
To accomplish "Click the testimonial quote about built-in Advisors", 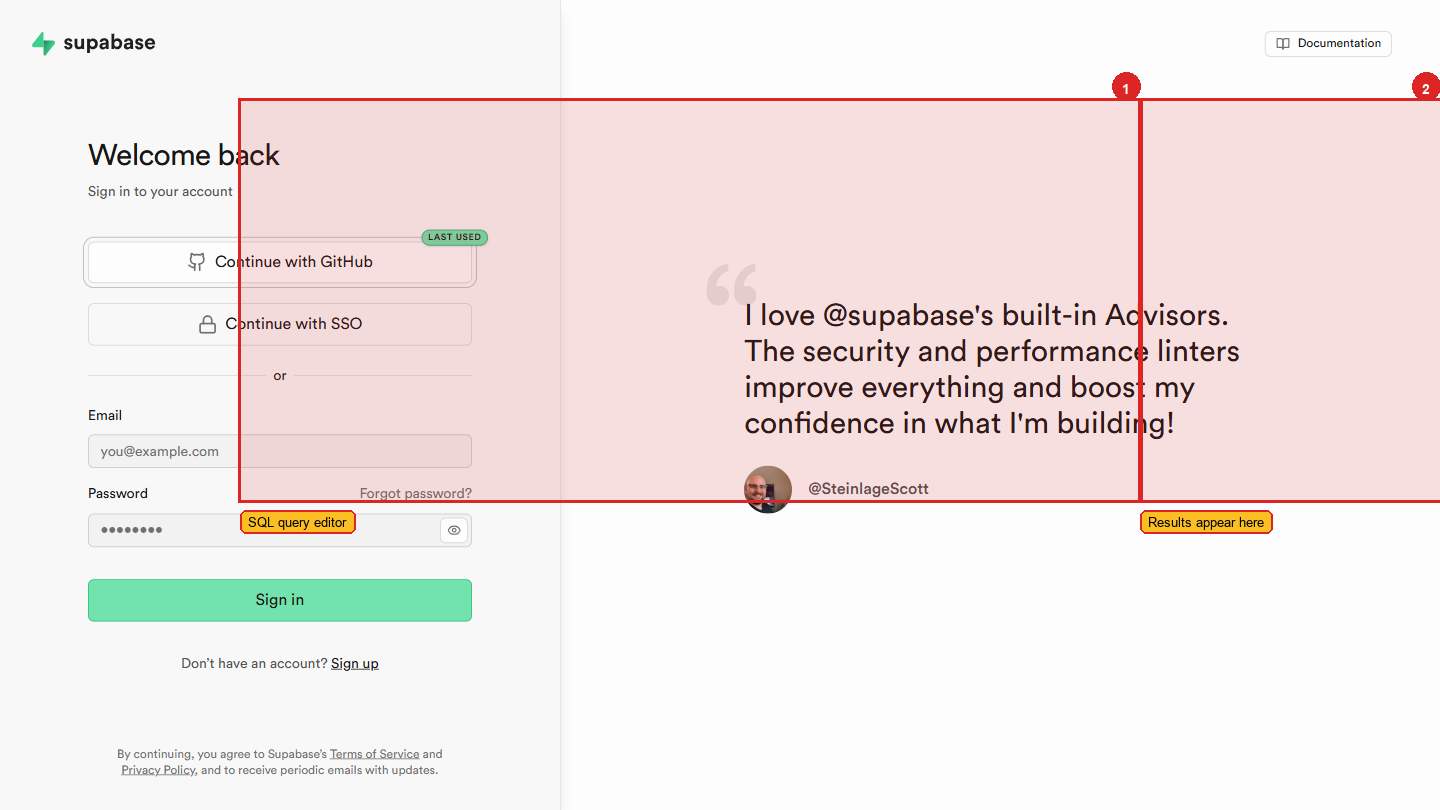I will 992,369.
